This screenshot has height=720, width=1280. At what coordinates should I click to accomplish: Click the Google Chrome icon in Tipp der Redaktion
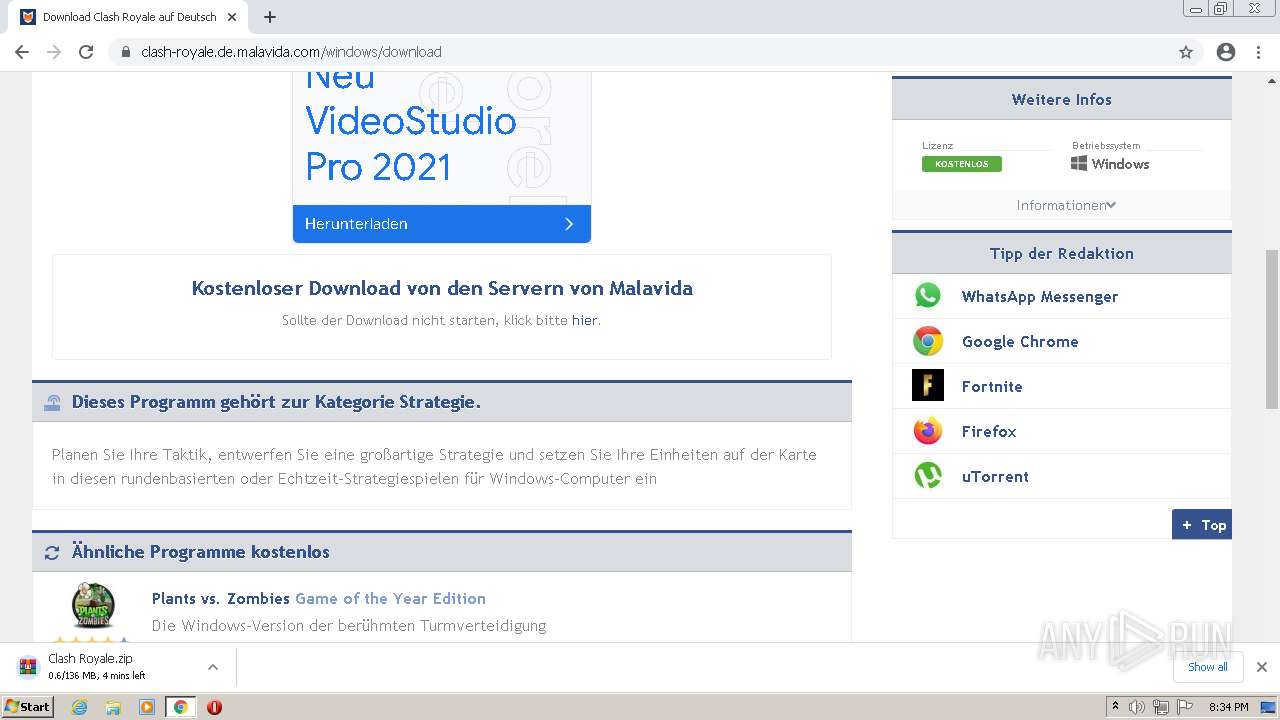point(928,341)
